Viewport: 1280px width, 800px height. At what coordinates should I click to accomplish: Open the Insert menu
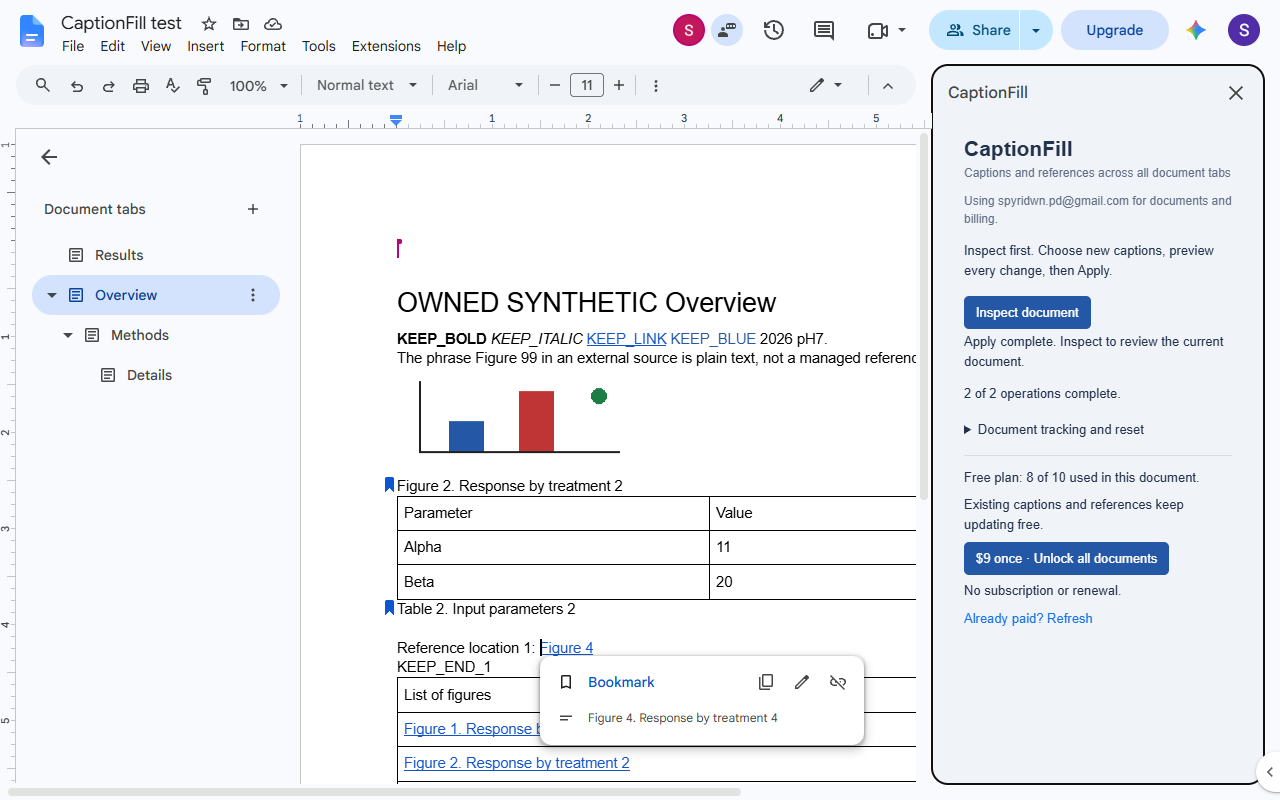click(x=206, y=46)
